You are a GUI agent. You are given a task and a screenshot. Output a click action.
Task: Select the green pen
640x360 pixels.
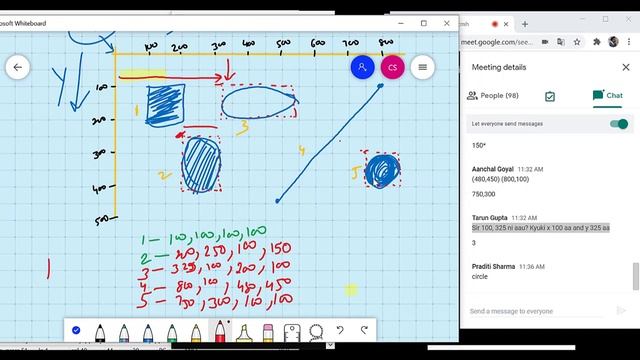click(172, 332)
